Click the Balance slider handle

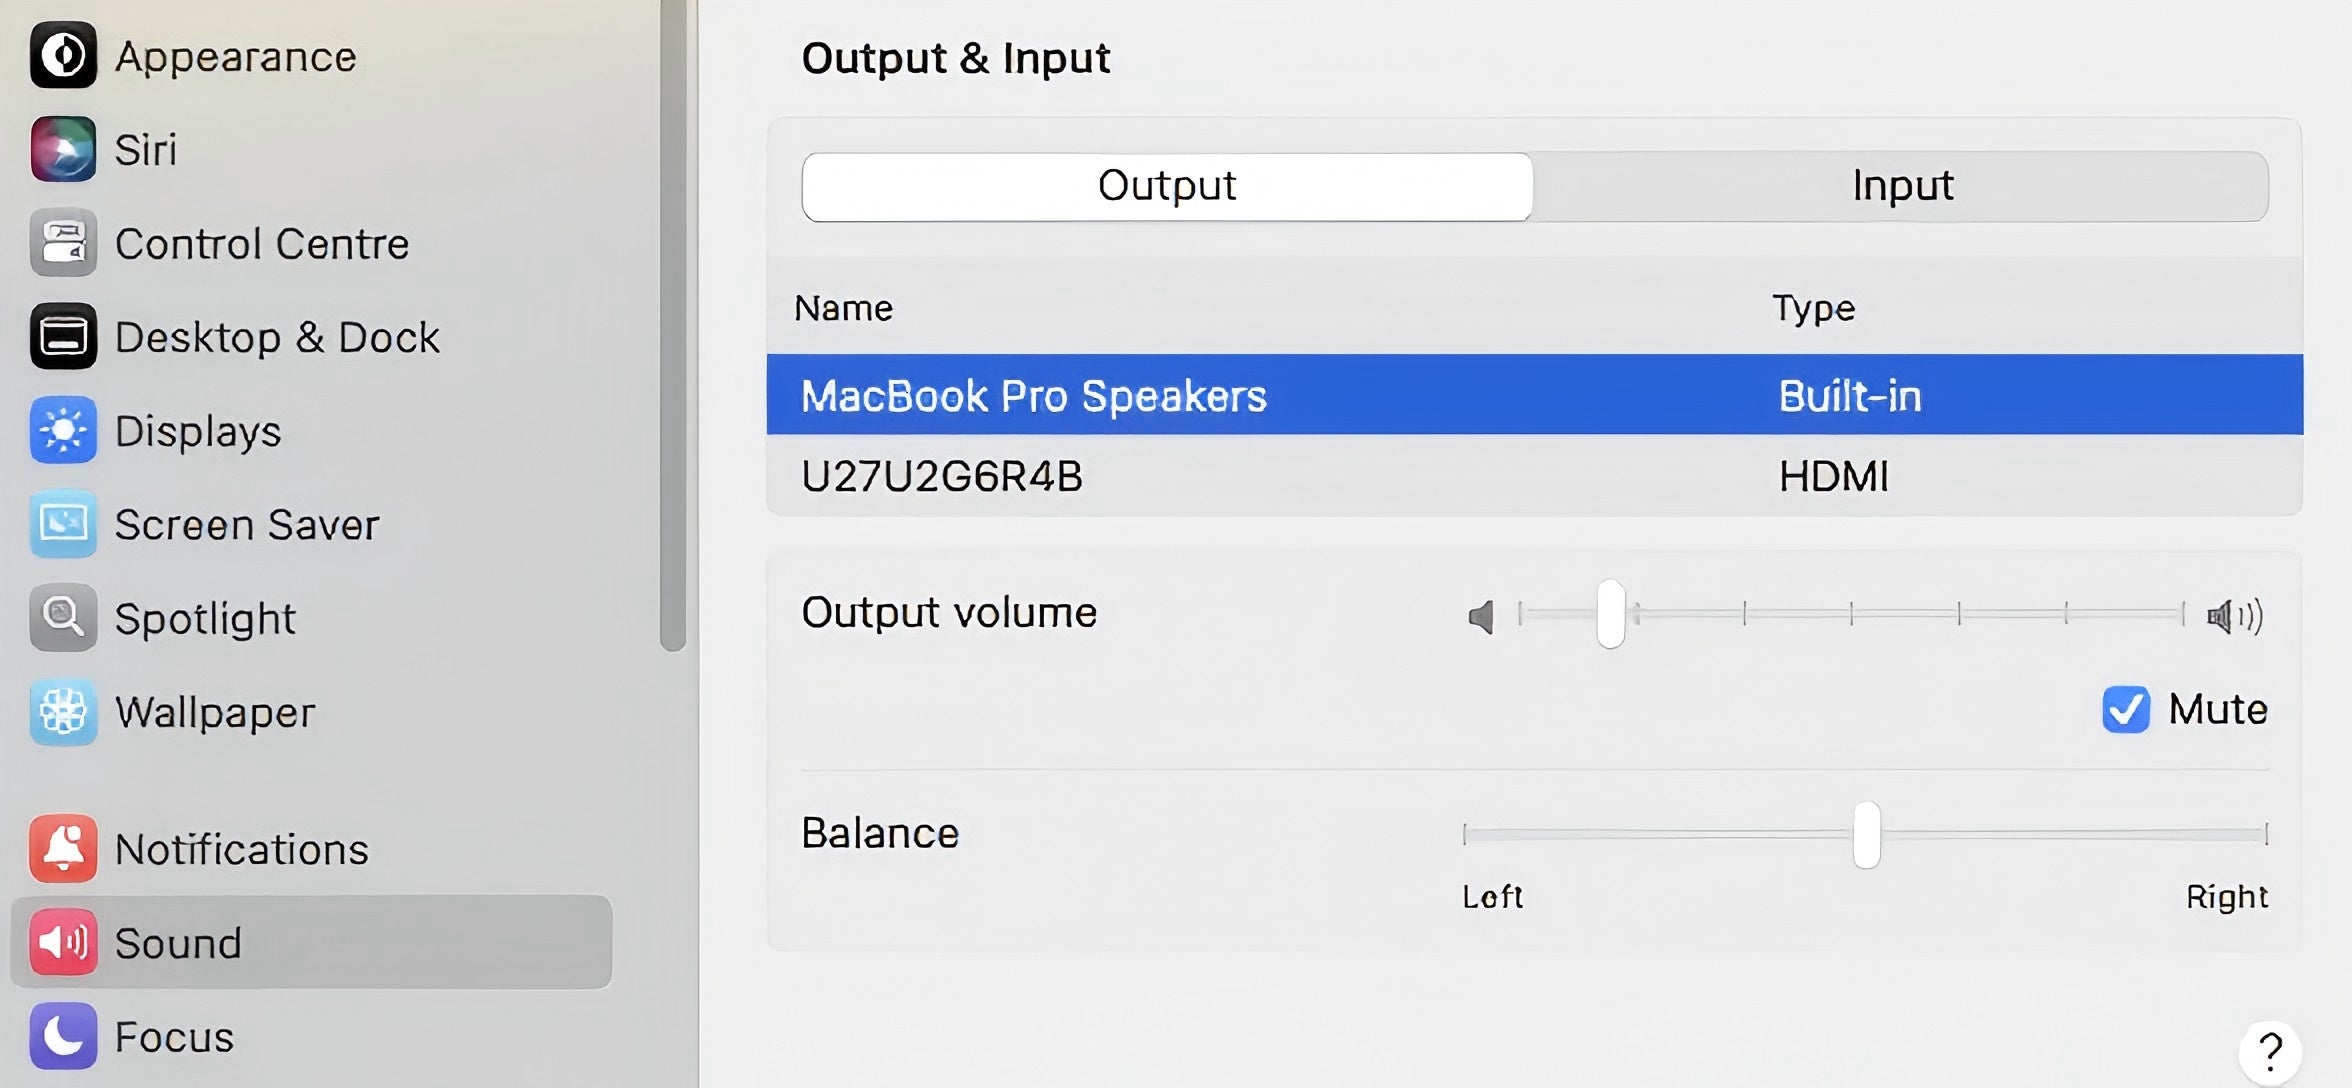(x=1867, y=835)
